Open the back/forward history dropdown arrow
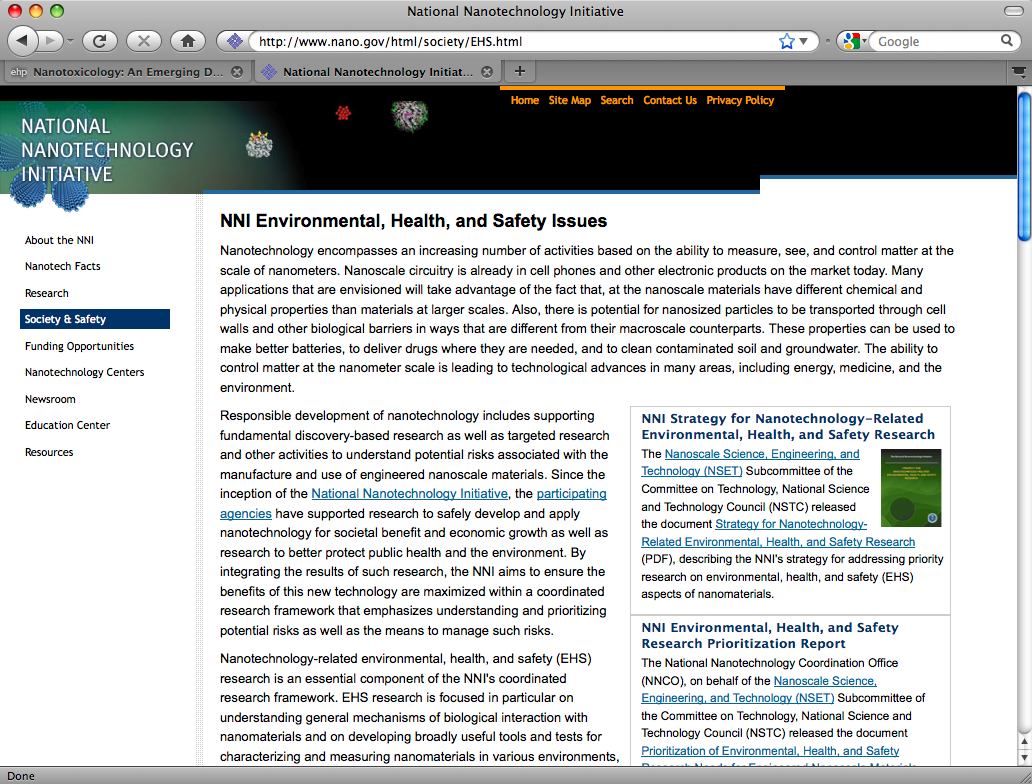The width and height of the screenshot is (1032, 784). 70,41
